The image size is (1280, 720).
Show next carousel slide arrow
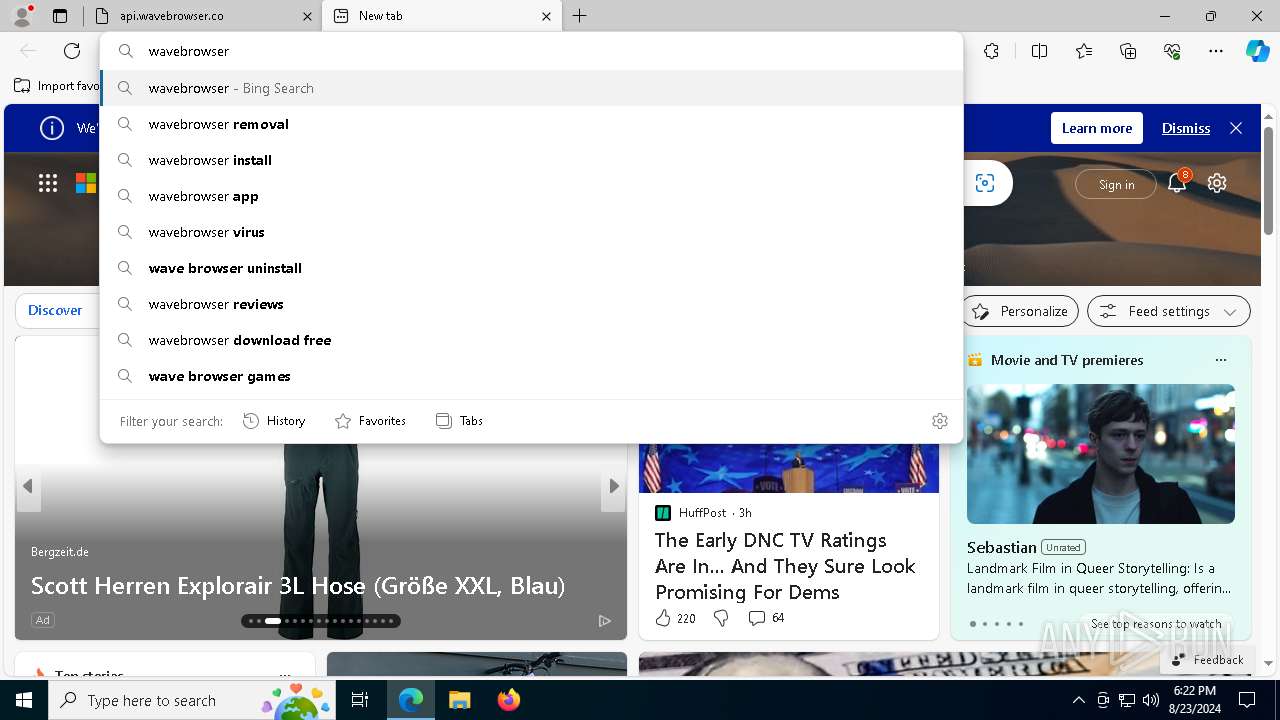[614, 486]
